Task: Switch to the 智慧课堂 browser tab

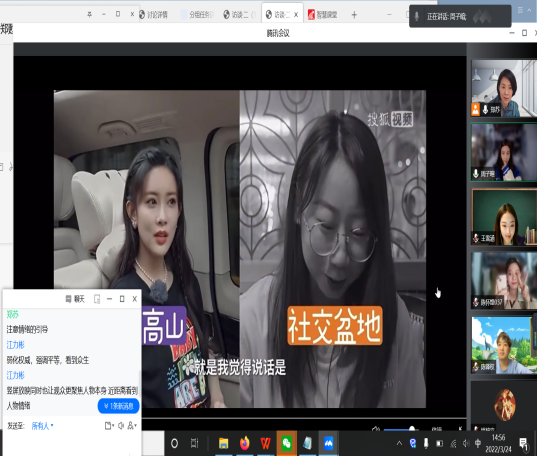Action: pos(323,14)
